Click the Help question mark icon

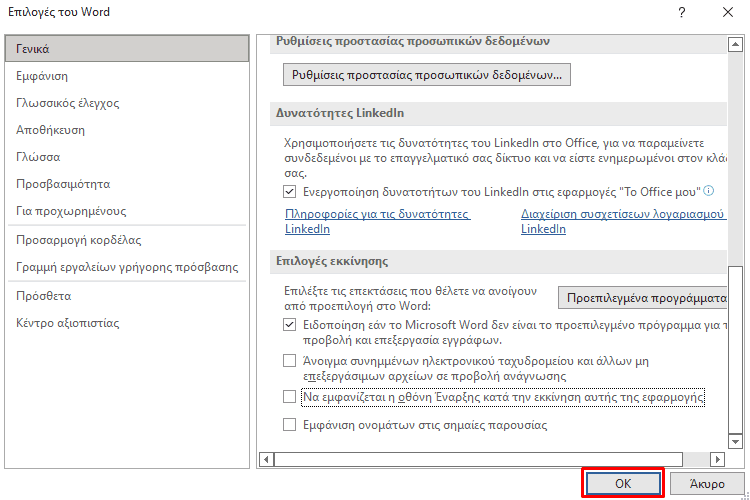(x=681, y=13)
